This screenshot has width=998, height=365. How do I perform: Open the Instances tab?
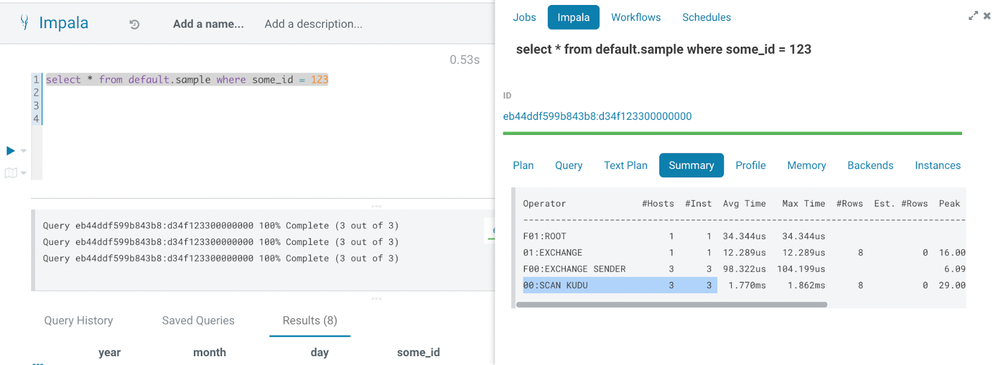click(938, 165)
